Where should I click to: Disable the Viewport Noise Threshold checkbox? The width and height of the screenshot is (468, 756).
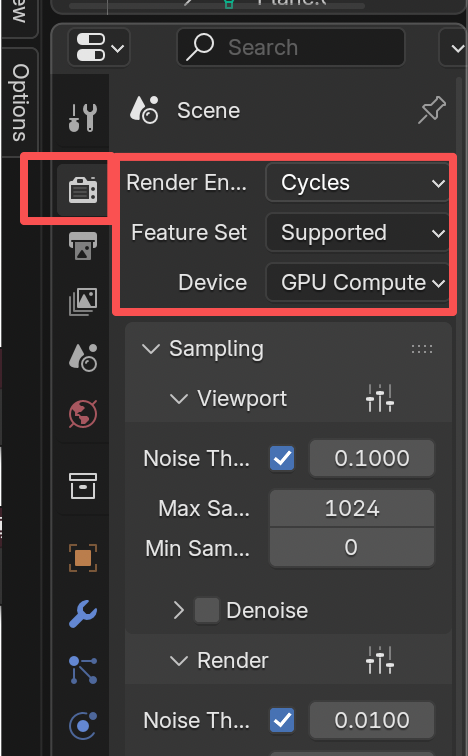(282, 458)
